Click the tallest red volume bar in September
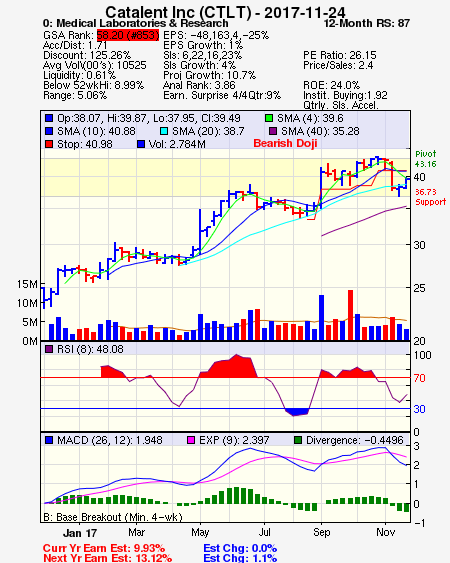The image size is (450, 563). click(350, 315)
